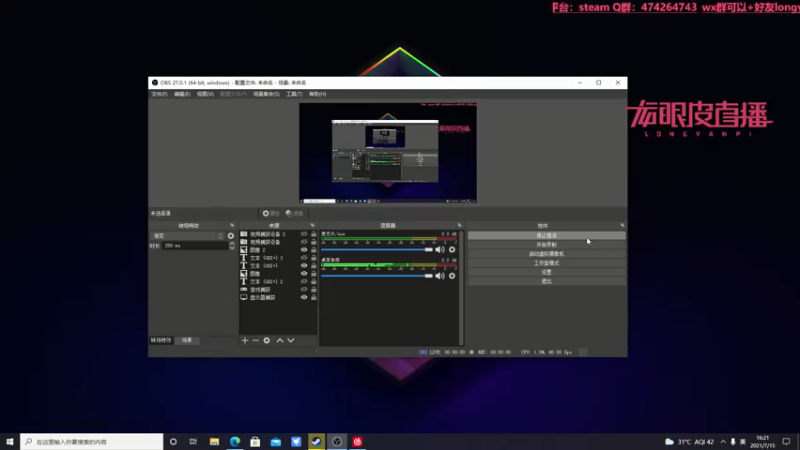Open 场景集合(S) menu

266,94
